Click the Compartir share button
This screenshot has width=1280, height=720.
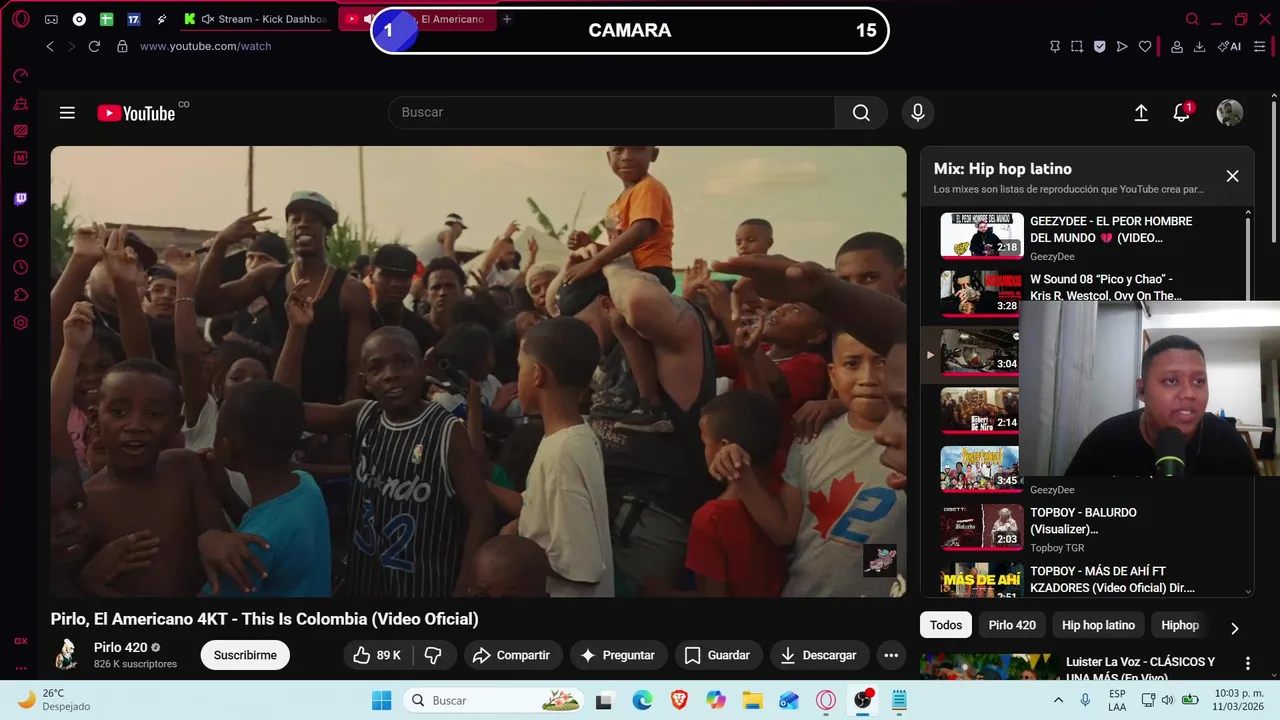click(511, 655)
